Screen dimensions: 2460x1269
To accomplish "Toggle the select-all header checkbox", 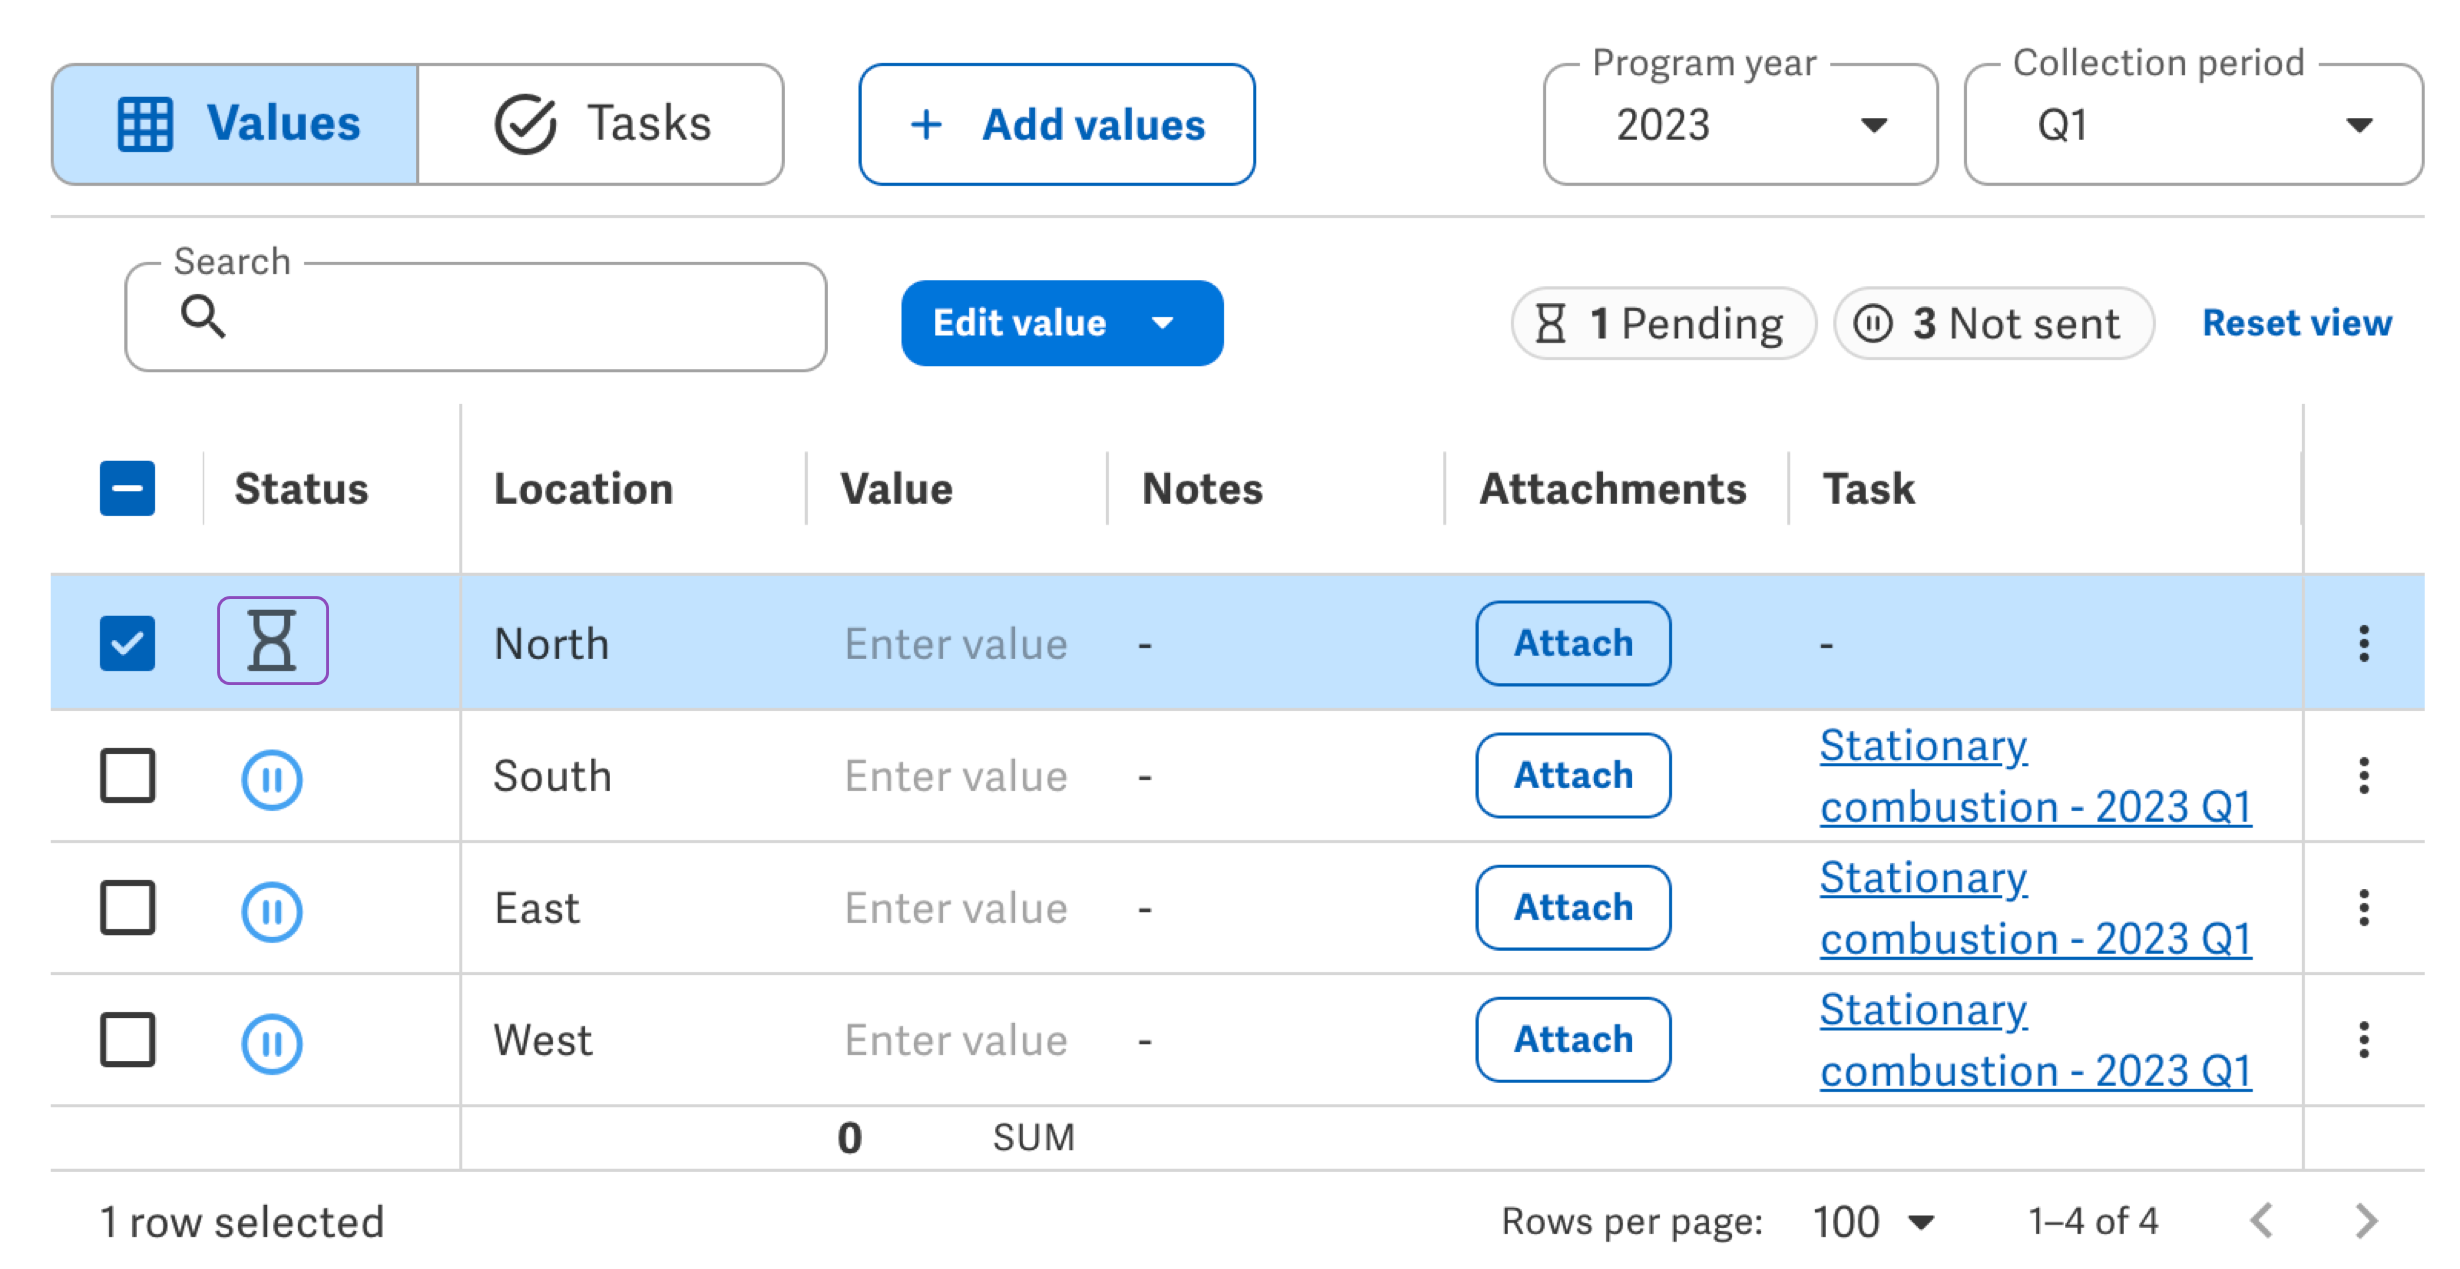I will 127,488.
